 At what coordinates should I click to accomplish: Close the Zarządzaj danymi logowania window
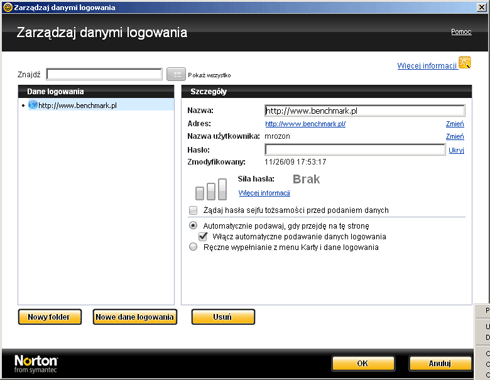(x=482, y=7)
